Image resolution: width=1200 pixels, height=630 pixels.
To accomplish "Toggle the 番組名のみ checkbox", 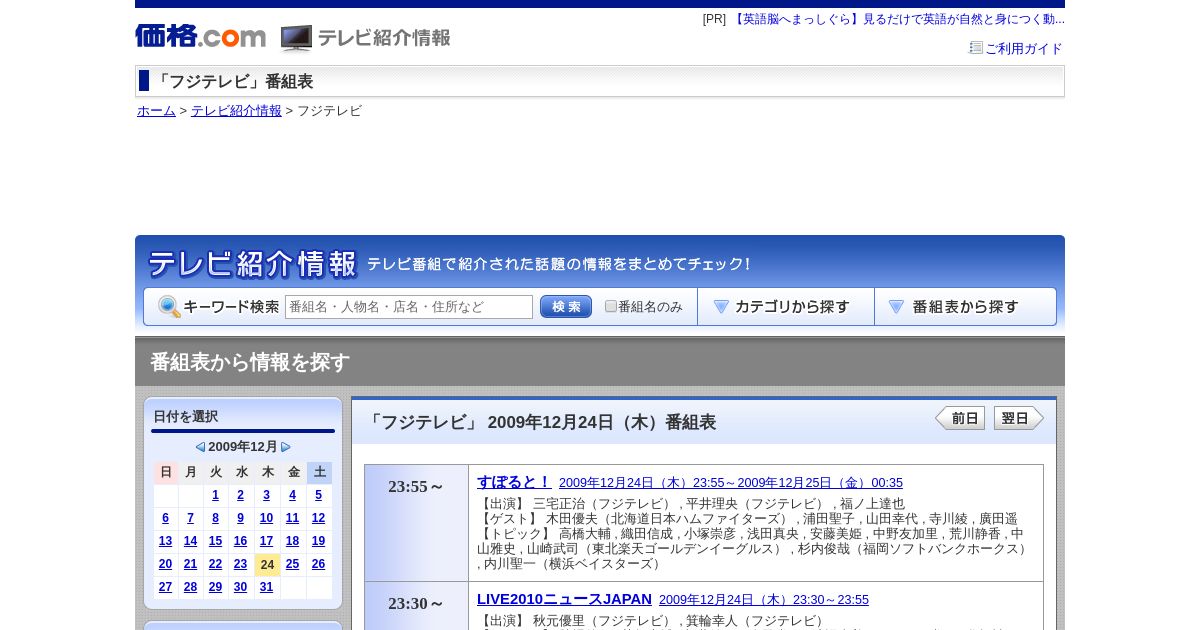I will [611, 306].
